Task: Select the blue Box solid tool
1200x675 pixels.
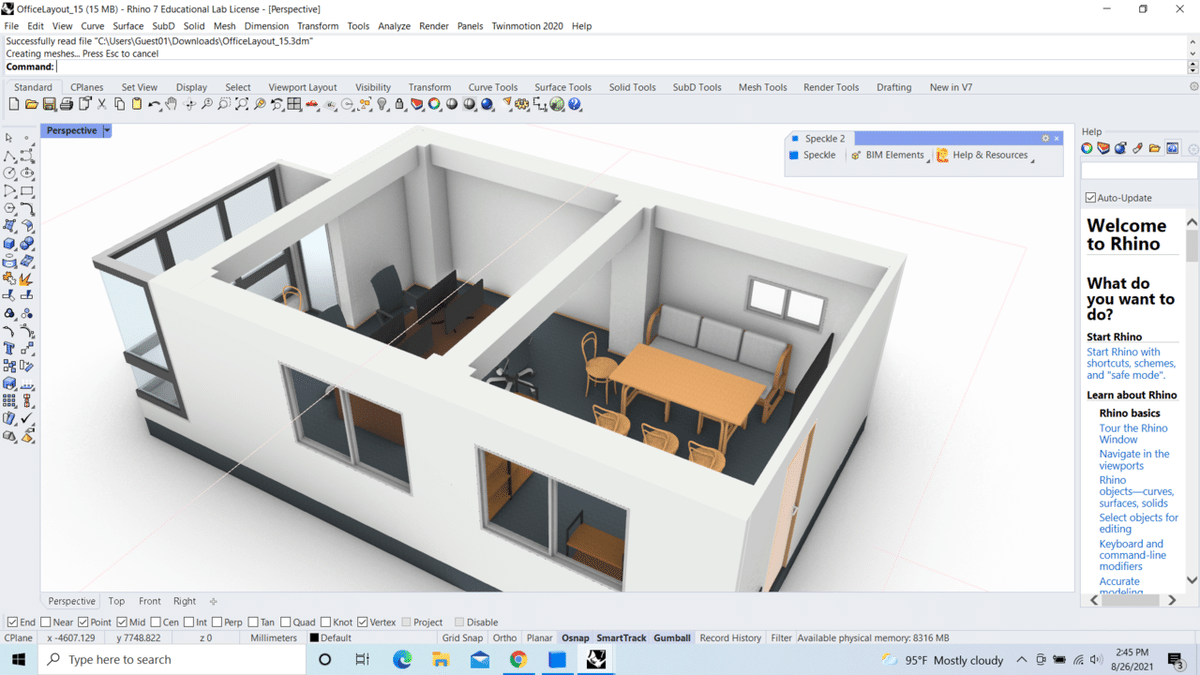Action: [x=9, y=243]
